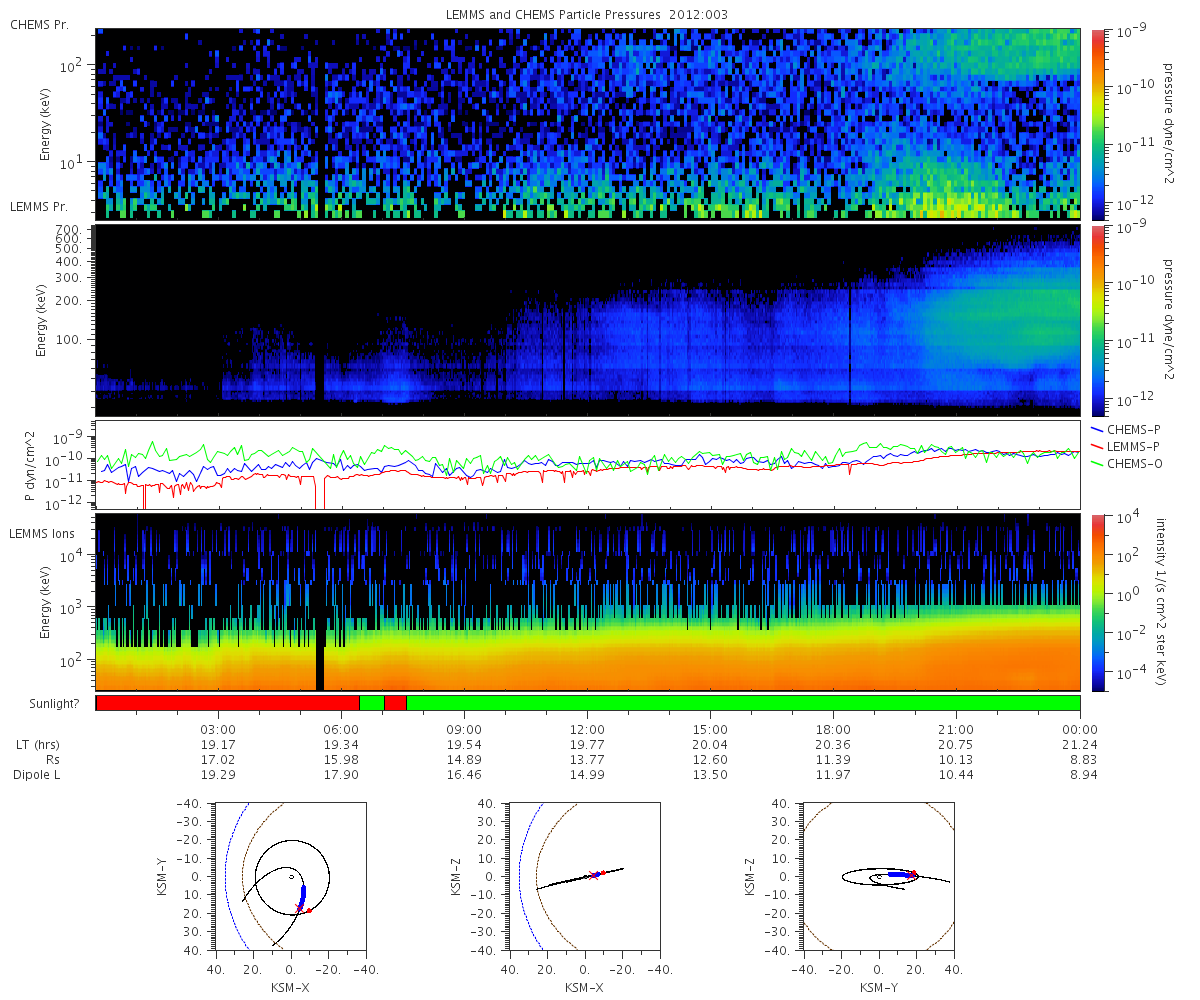Click Dipole L value 14.99
The image size is (1200, 1000).
[x=587, y=775]
